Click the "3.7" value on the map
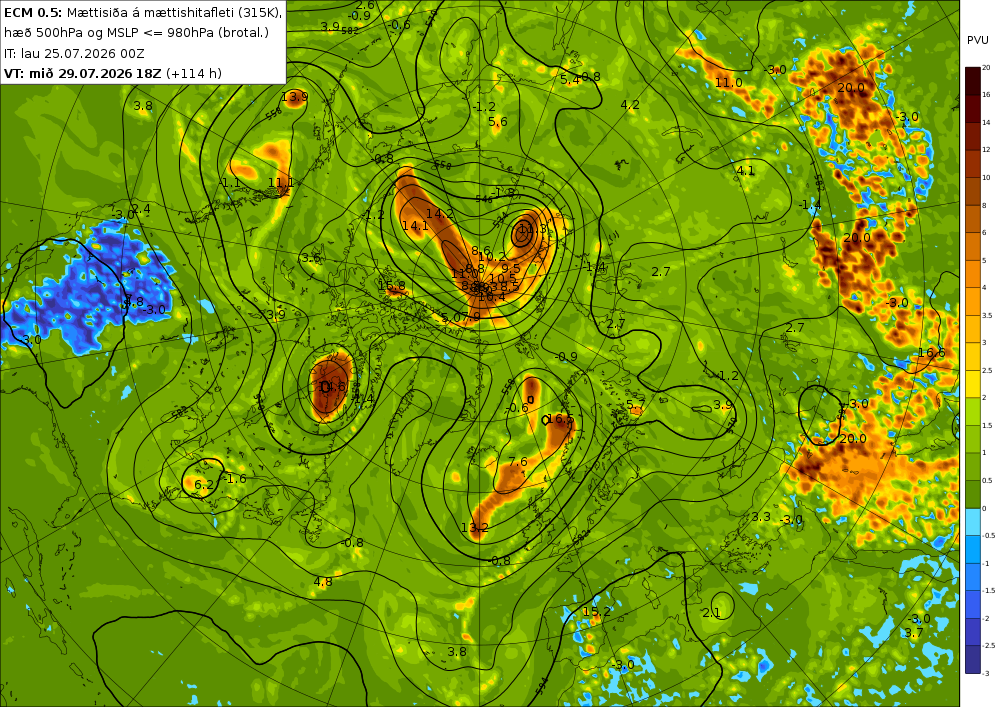 (914, 633)
